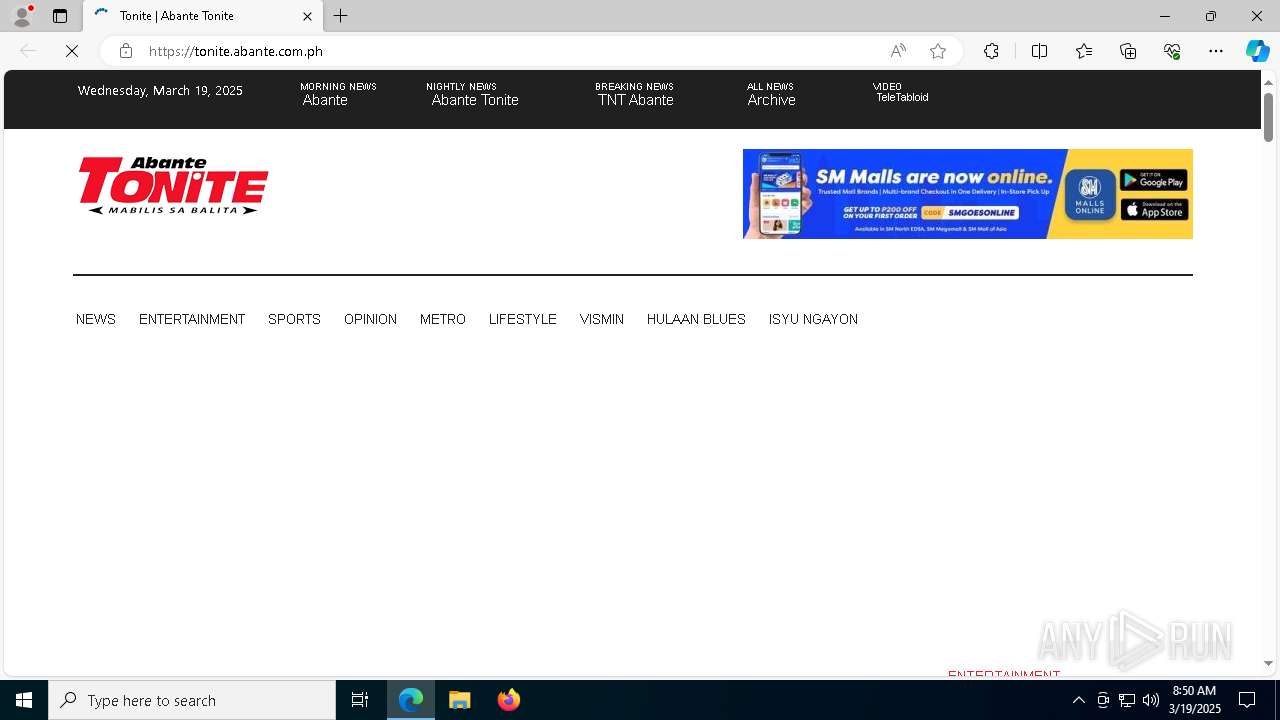1280x720 pixels.
Task: Click the scrollbar down arrow
Action: click(x=1268, y=663)
